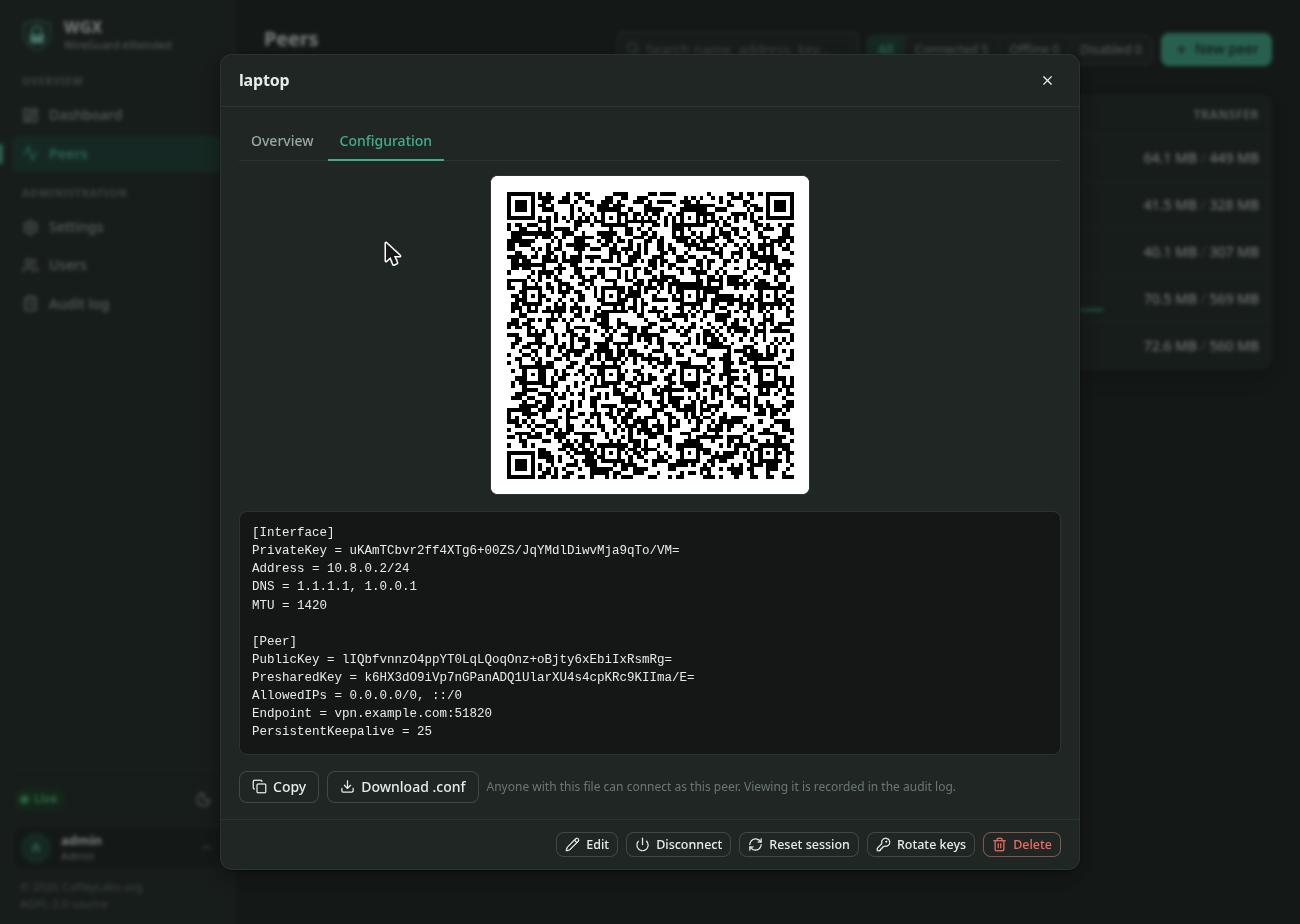
Task: Copy the peer configuration
Action: (279, 787)
